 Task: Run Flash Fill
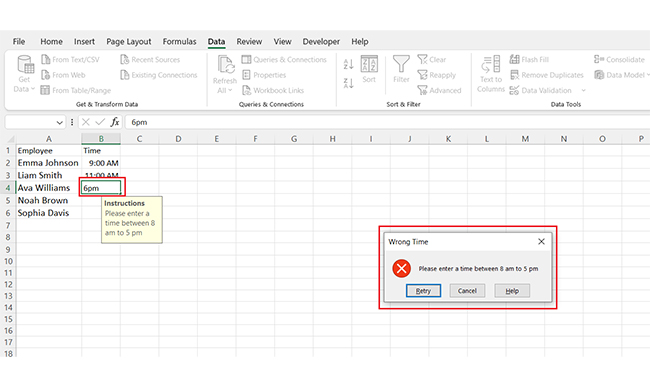[529, 60]
